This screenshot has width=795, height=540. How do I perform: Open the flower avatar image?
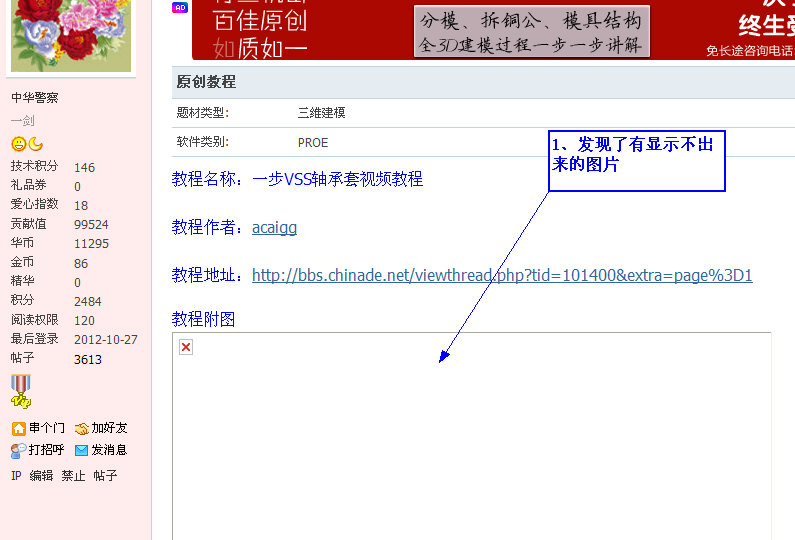[71, 35]
